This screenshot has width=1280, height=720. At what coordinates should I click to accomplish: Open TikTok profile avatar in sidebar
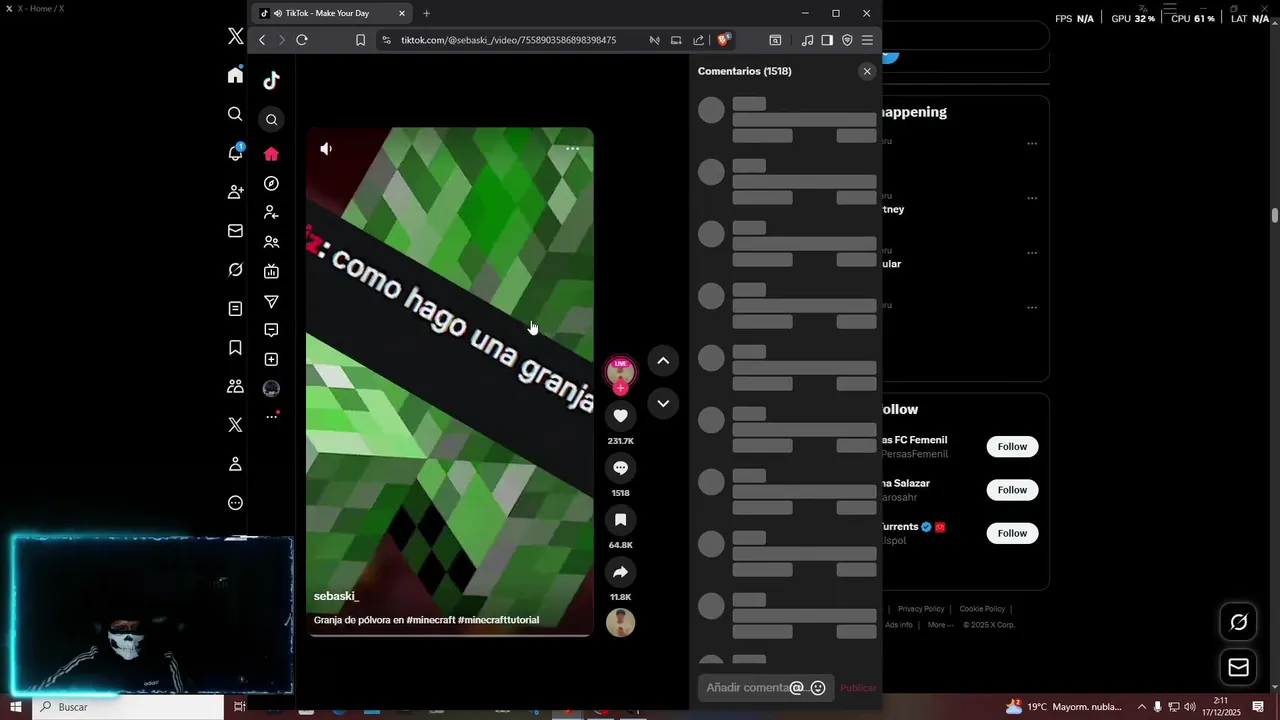pyautogui.click(x=271, y=388)
